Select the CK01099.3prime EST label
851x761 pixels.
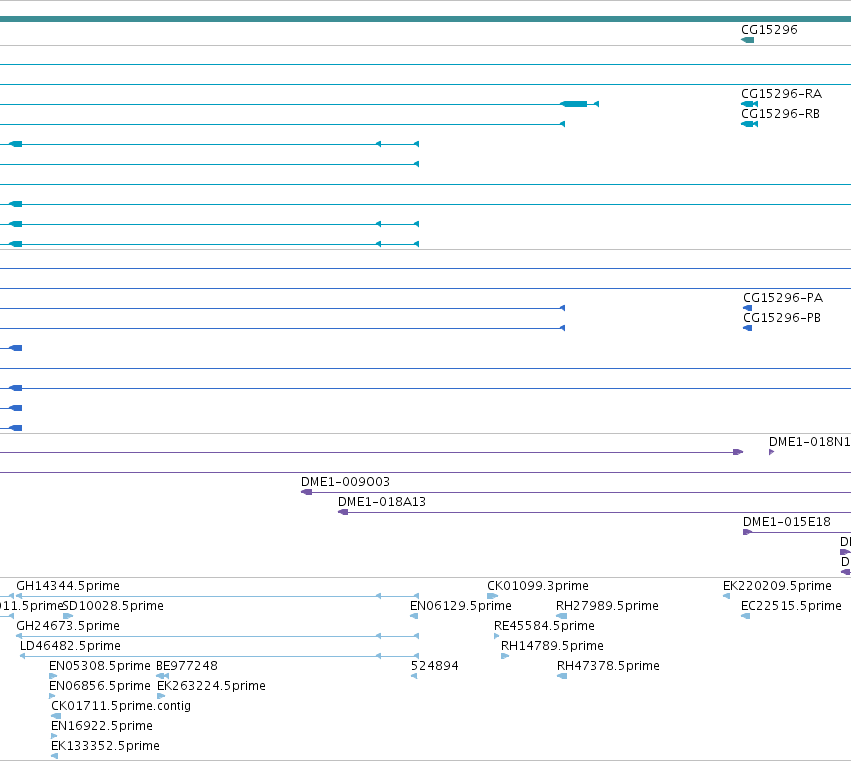click(x=538, y=586)
